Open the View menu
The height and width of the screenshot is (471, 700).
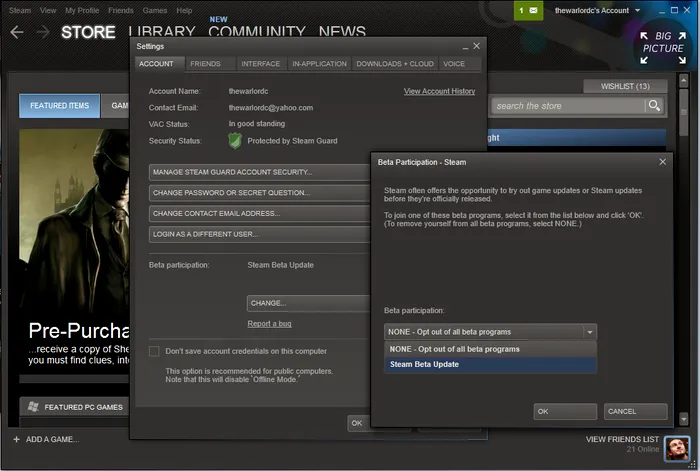[48, 10]
